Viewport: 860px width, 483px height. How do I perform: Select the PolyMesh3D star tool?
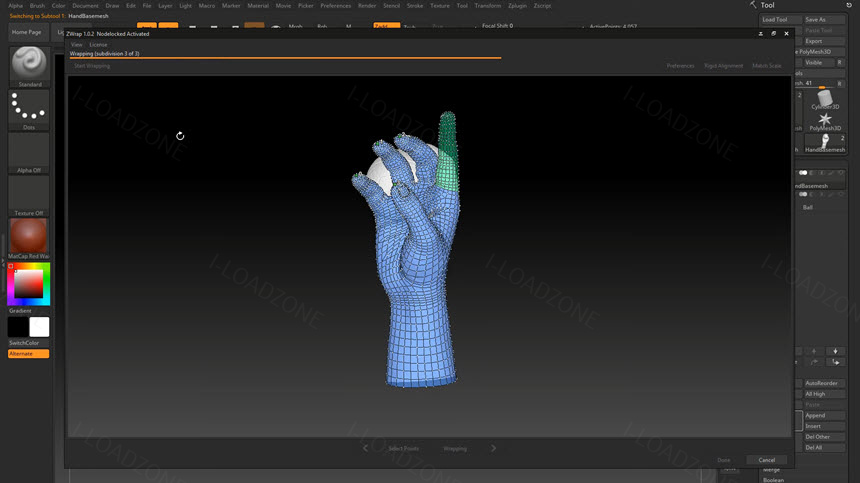tap(825, 122)
